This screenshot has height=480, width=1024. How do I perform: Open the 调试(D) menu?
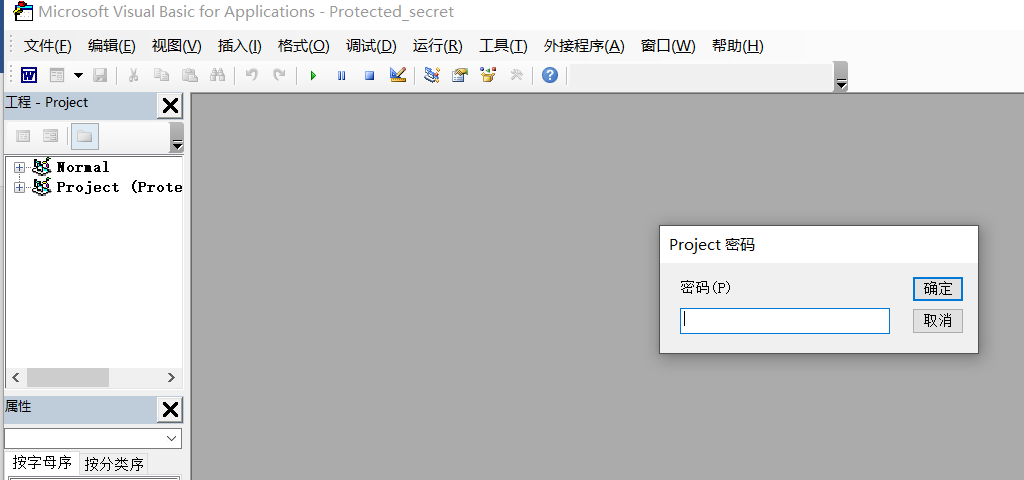pos(371,46)
